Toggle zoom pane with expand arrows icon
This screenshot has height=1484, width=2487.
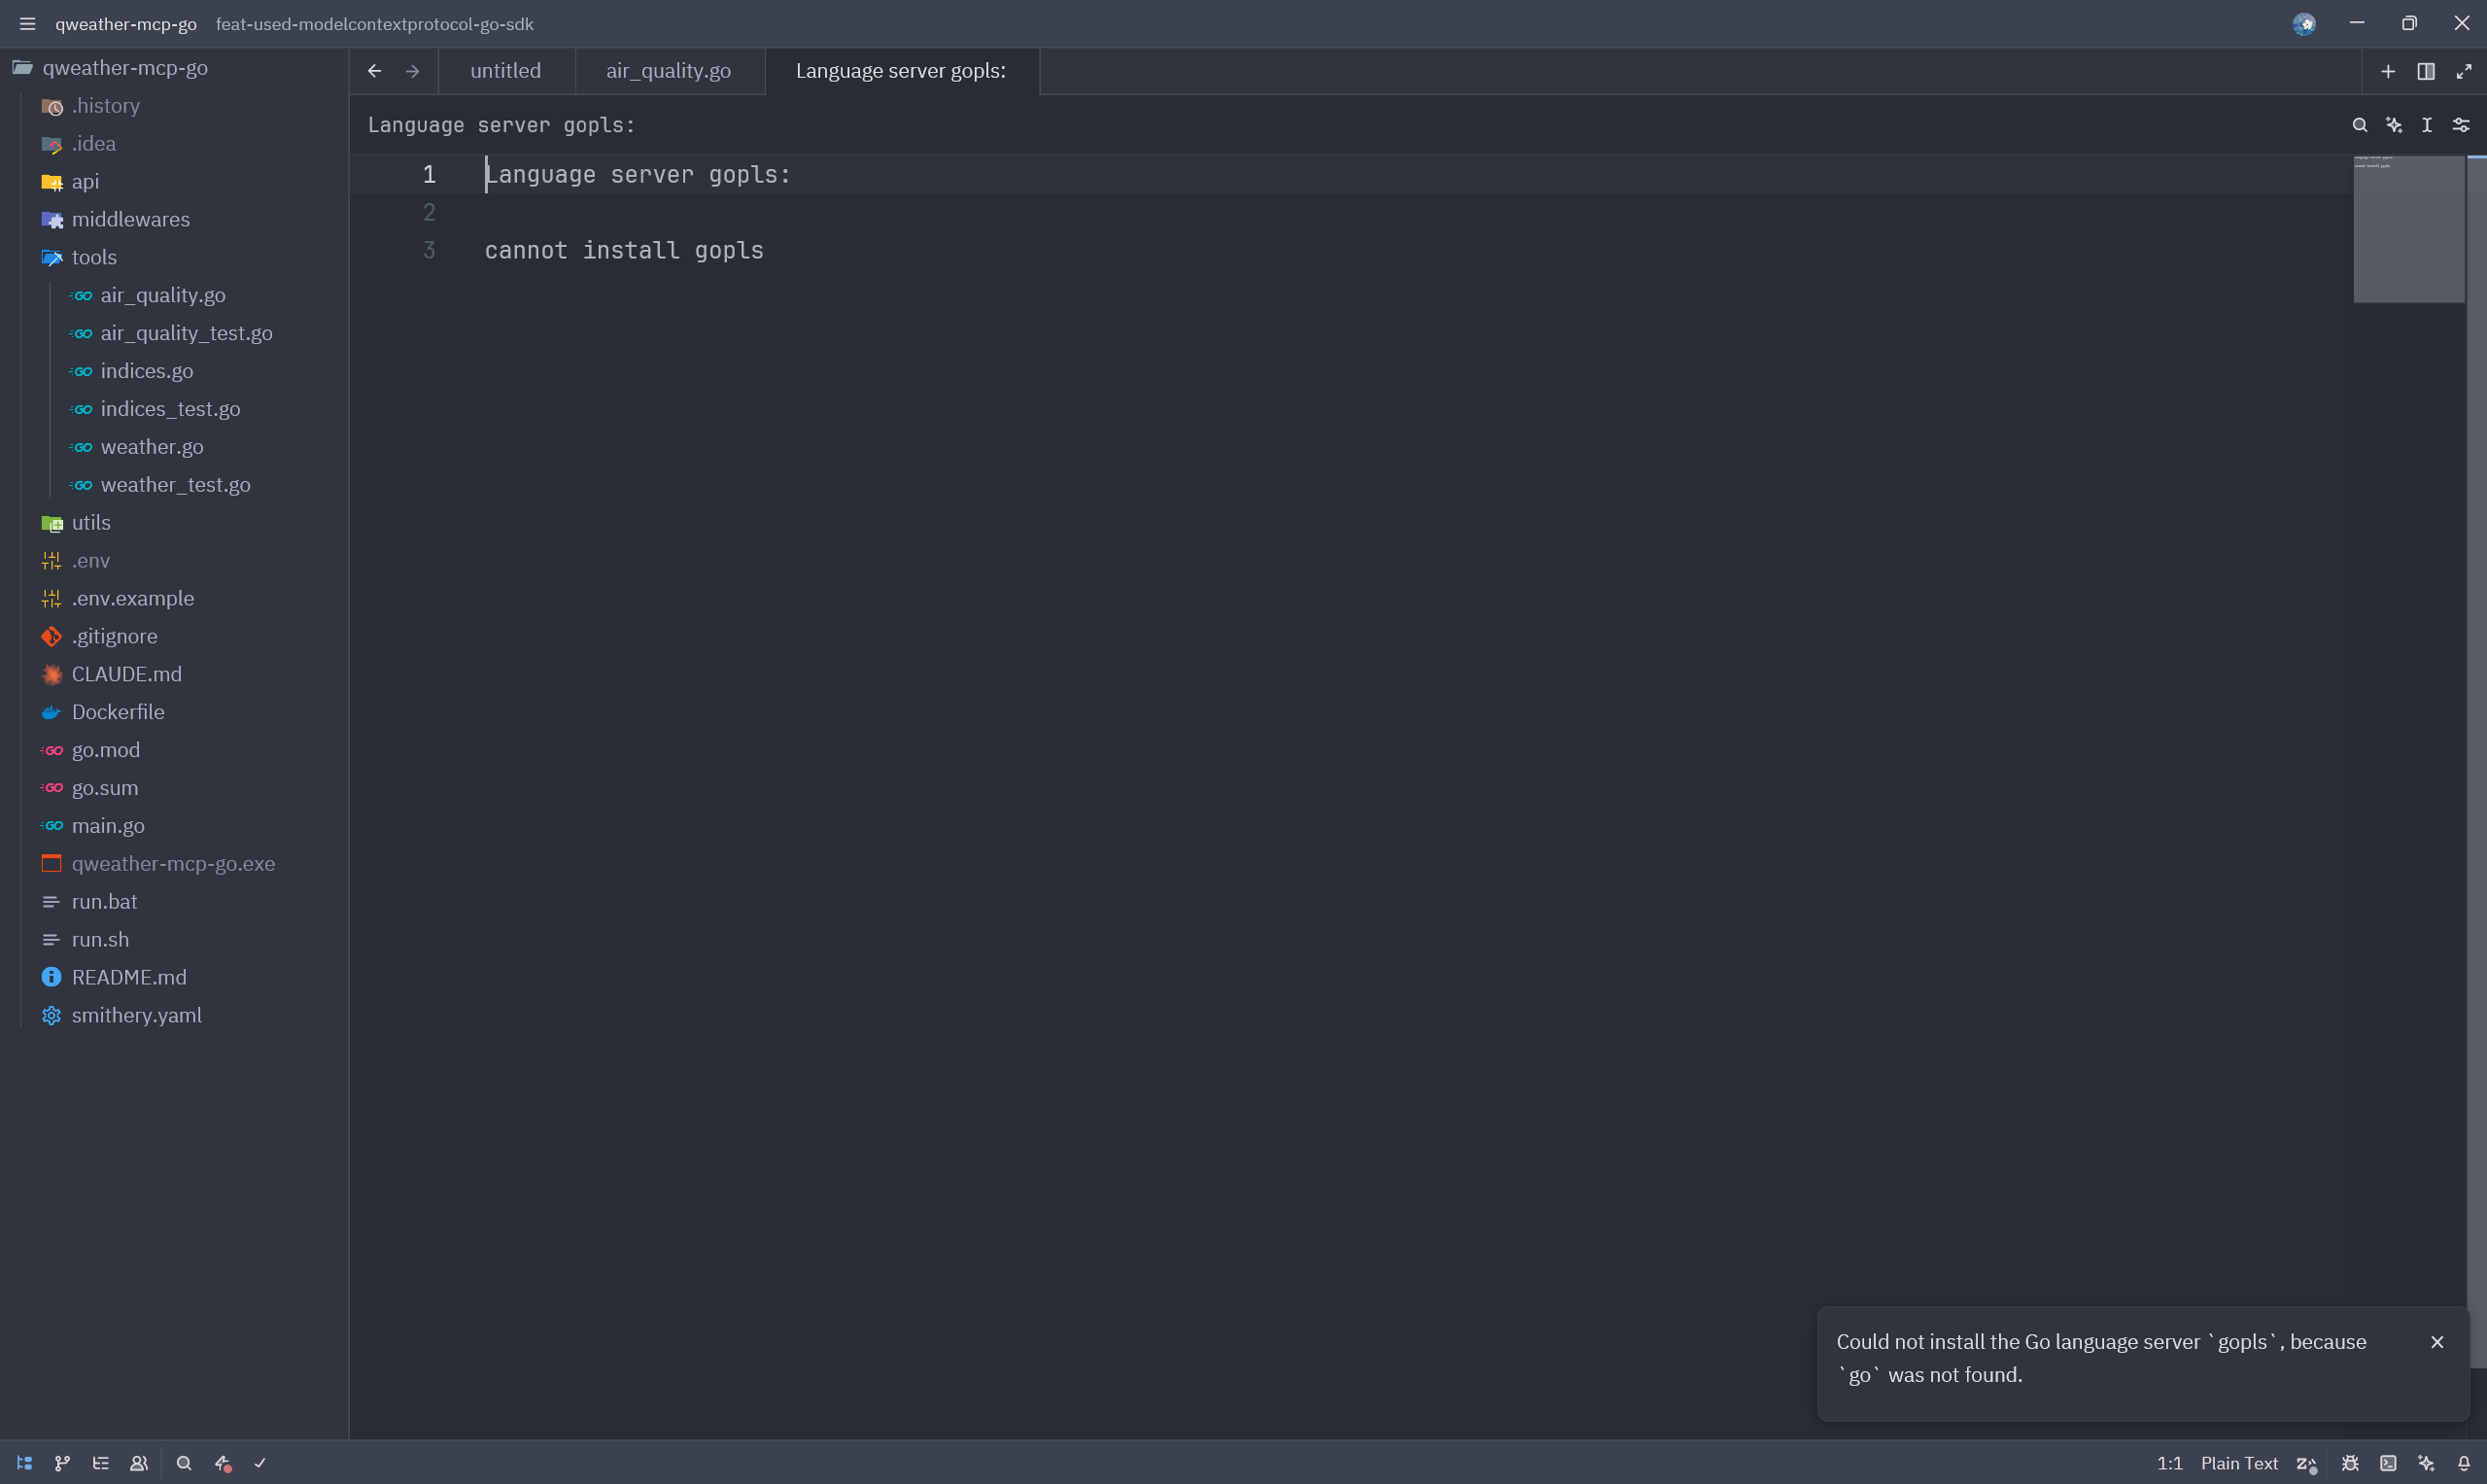click(2464, 71)
